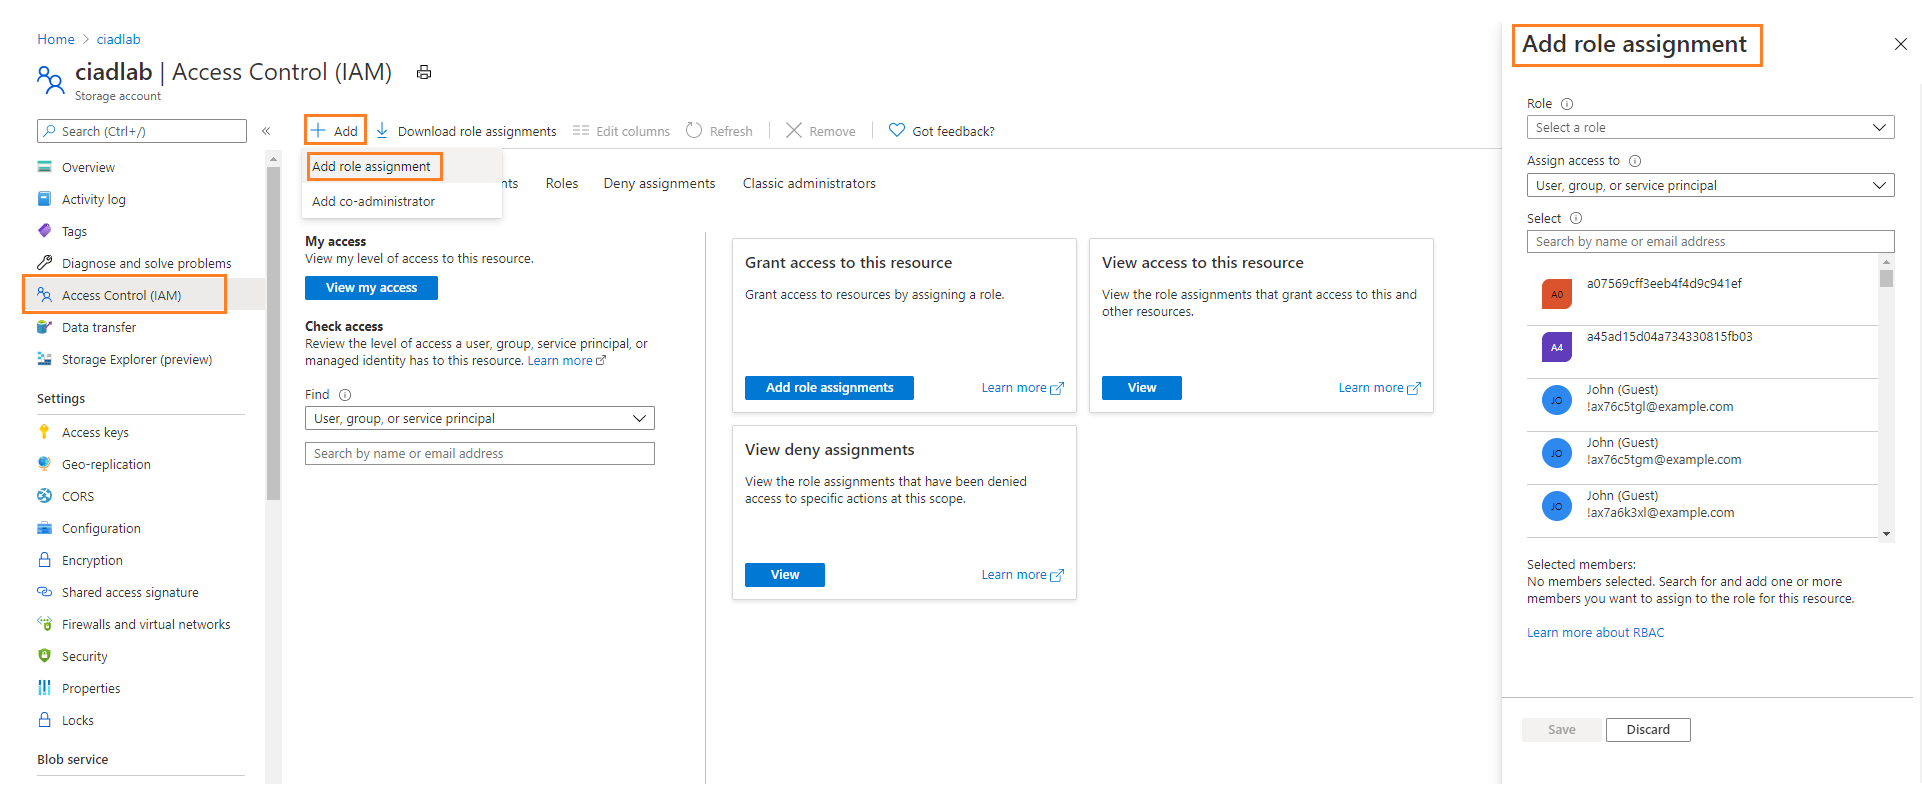Screen dimensions: 1922x796
Task: Open Learn more link in View deny assignments card
Action: (x=1022, y=575)
